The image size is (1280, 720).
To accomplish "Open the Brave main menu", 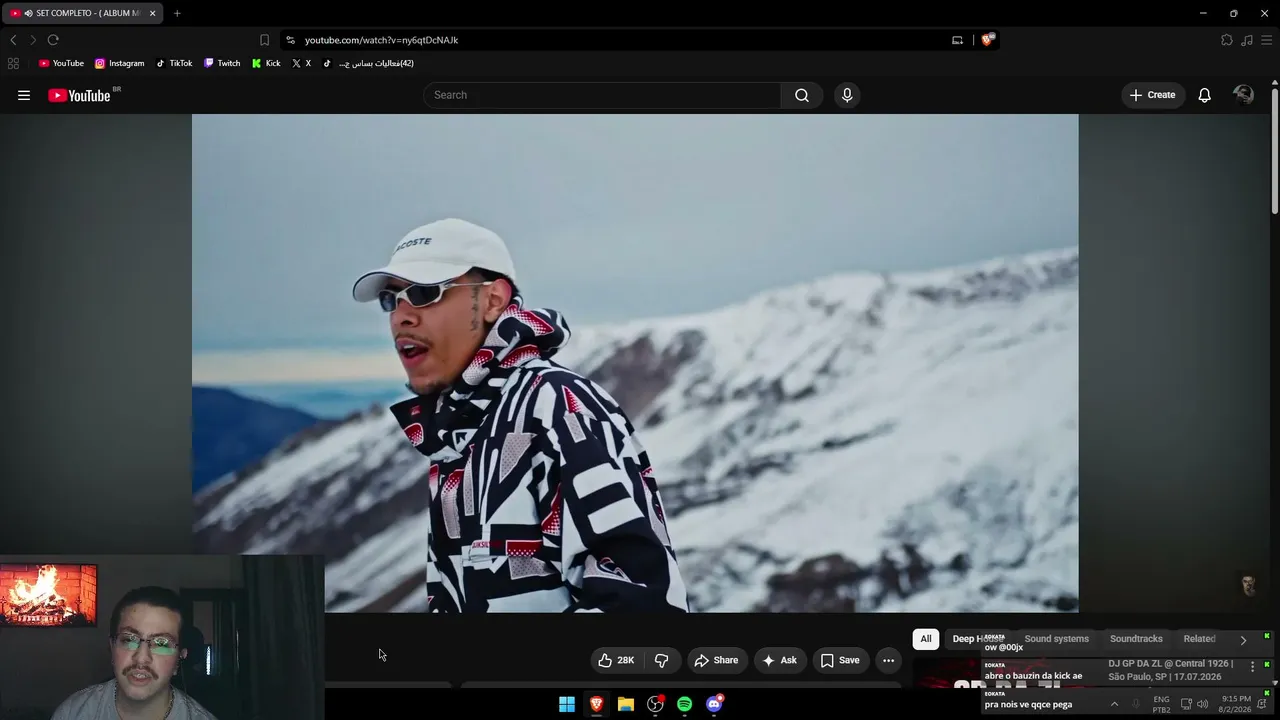I will point(1266,40).
